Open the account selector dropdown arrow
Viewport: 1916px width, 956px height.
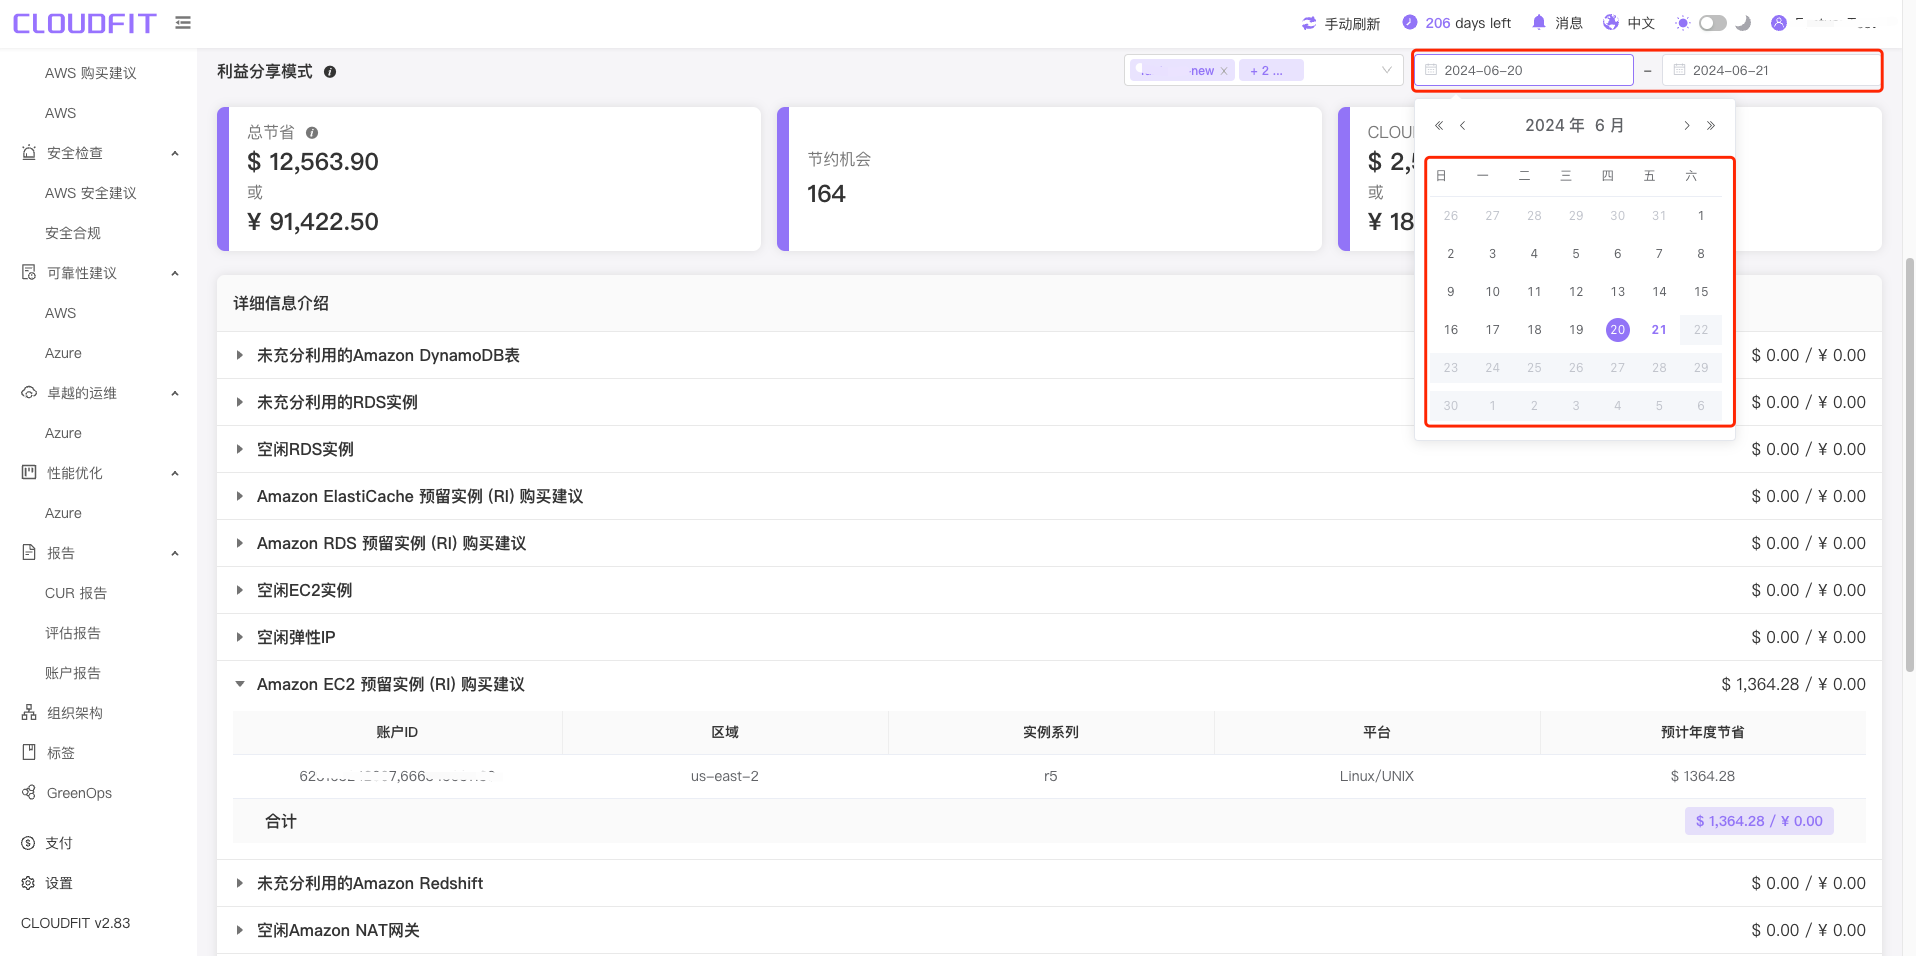point(1387,70)
